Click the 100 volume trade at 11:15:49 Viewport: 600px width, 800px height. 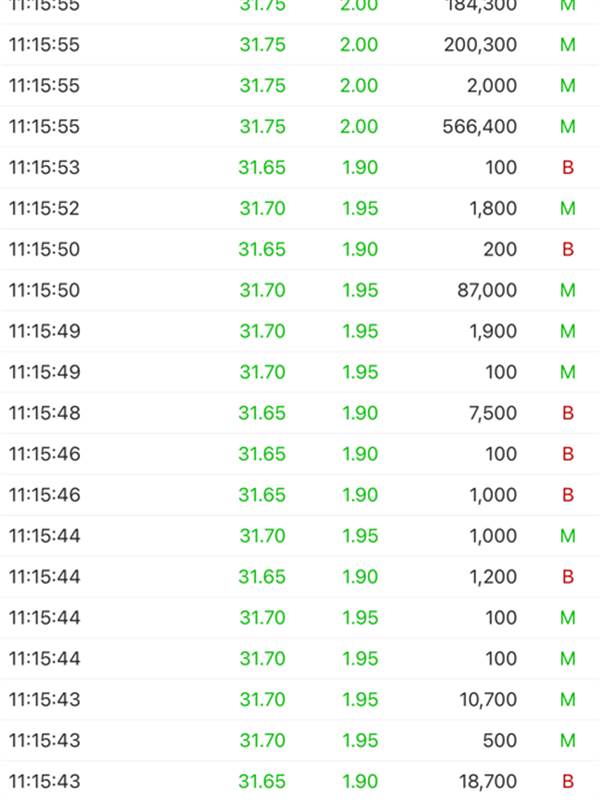coord(300,372)
